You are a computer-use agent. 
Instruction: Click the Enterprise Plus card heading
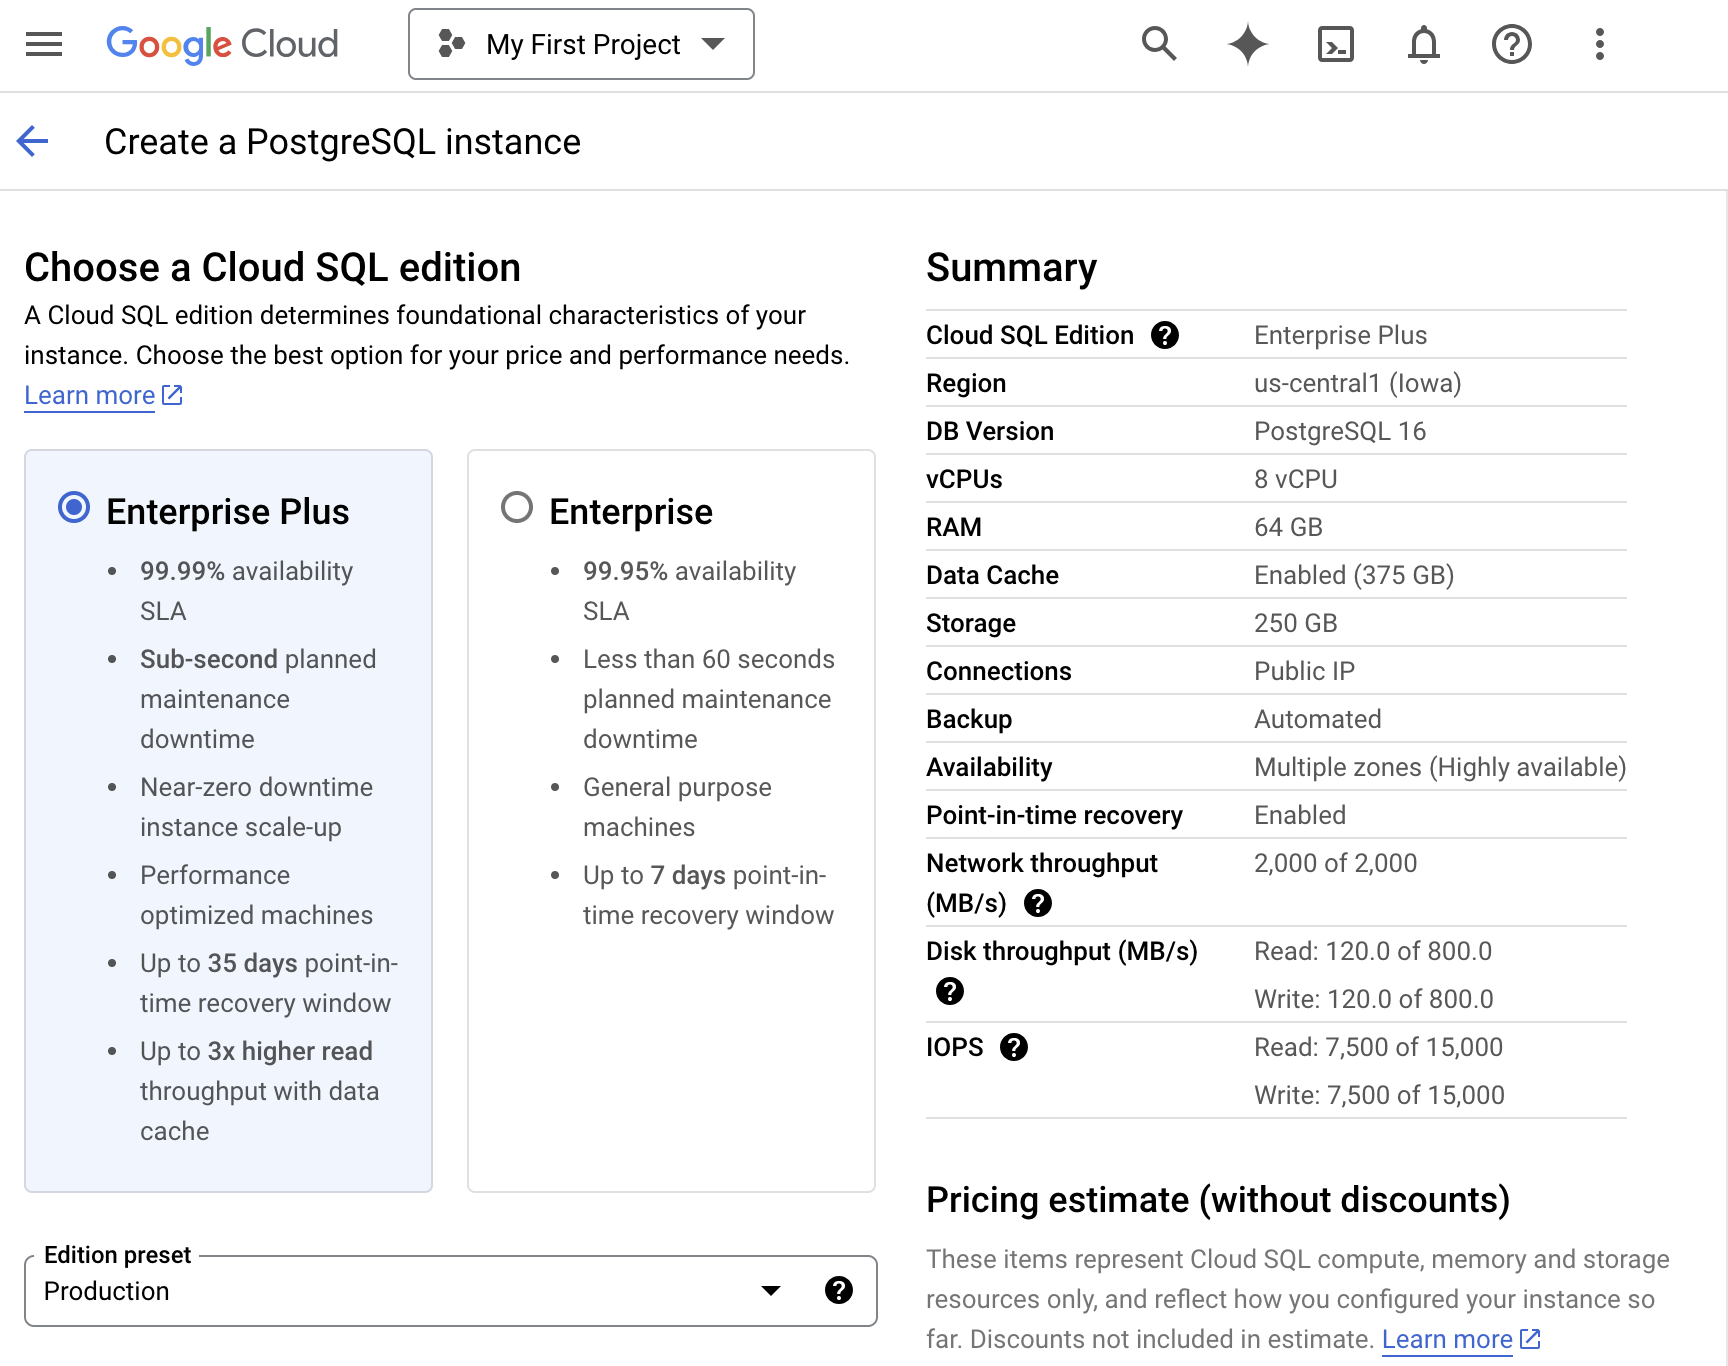tap(228, 512)
